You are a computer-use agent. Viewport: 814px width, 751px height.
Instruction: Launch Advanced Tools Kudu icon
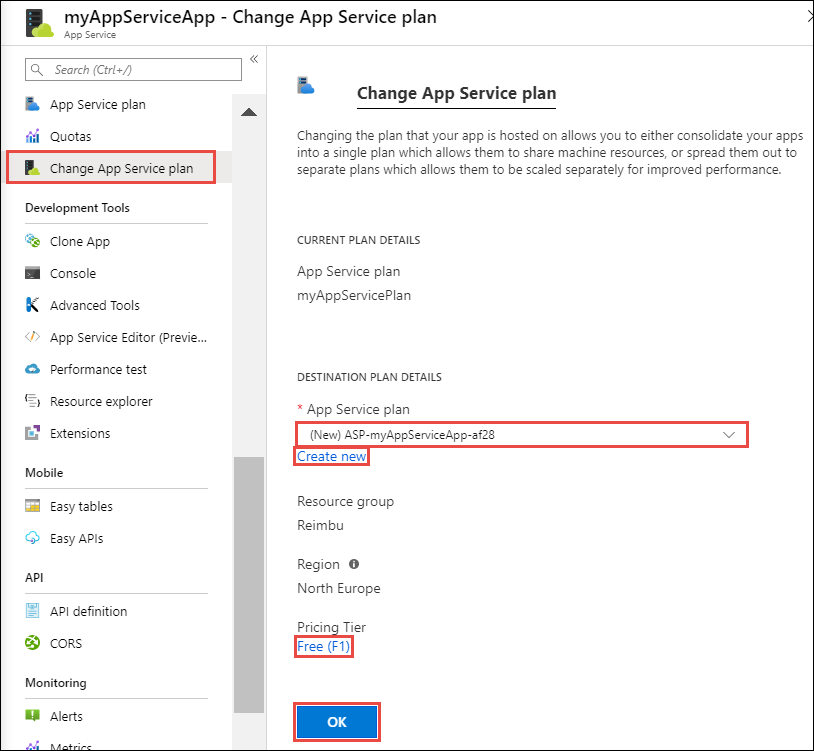pos(32,305)
